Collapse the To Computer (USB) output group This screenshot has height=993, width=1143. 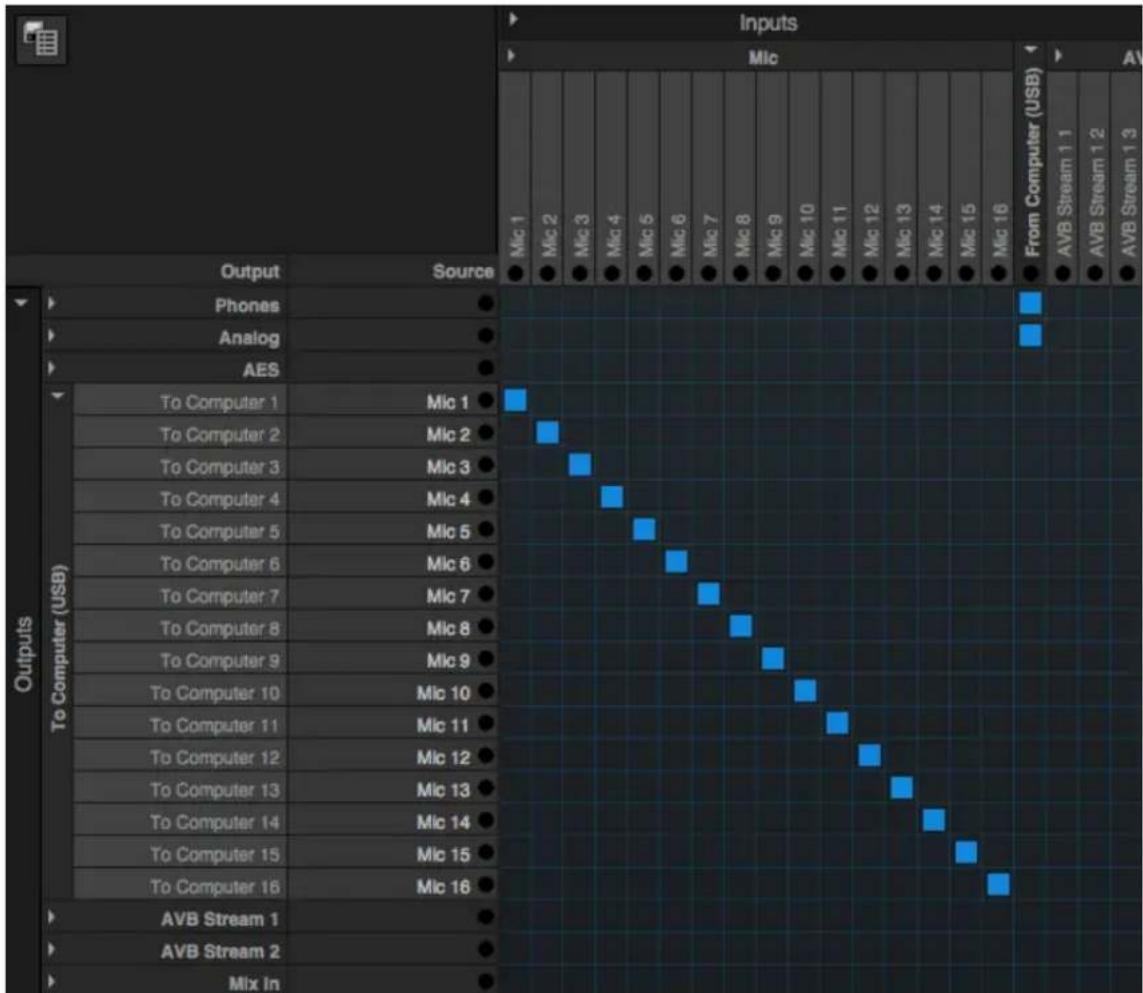coord(58,396)
